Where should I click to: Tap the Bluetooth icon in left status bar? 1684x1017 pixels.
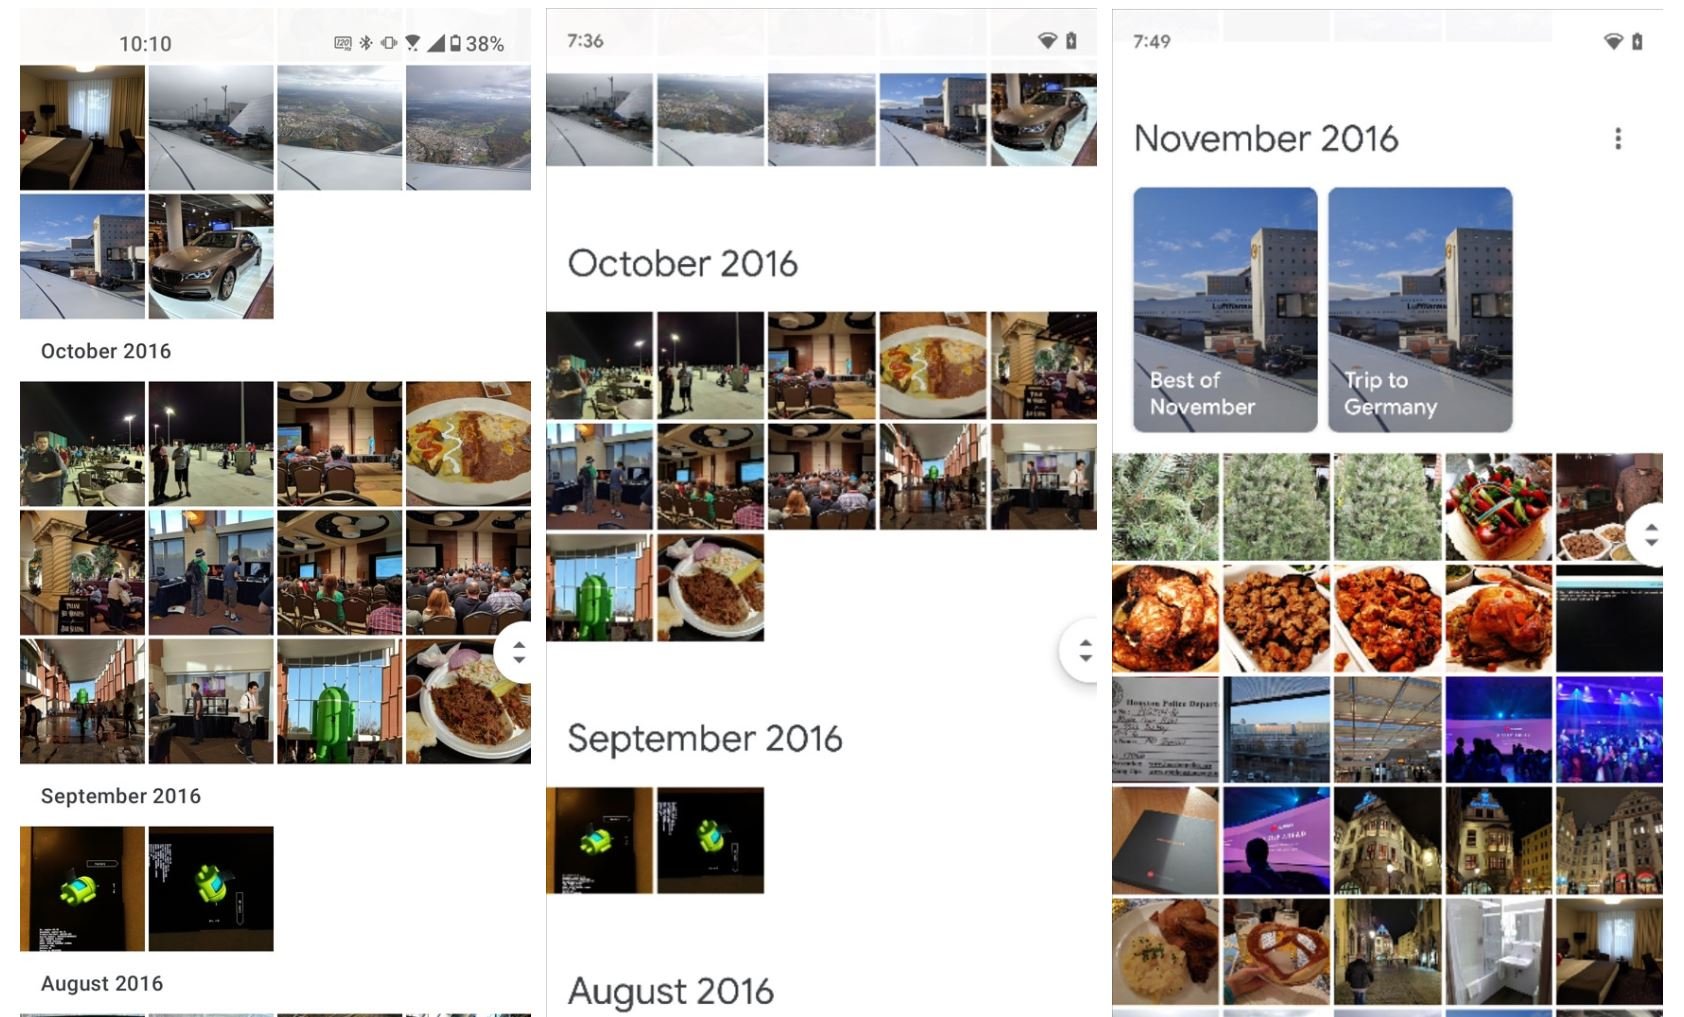coord(366,43)
